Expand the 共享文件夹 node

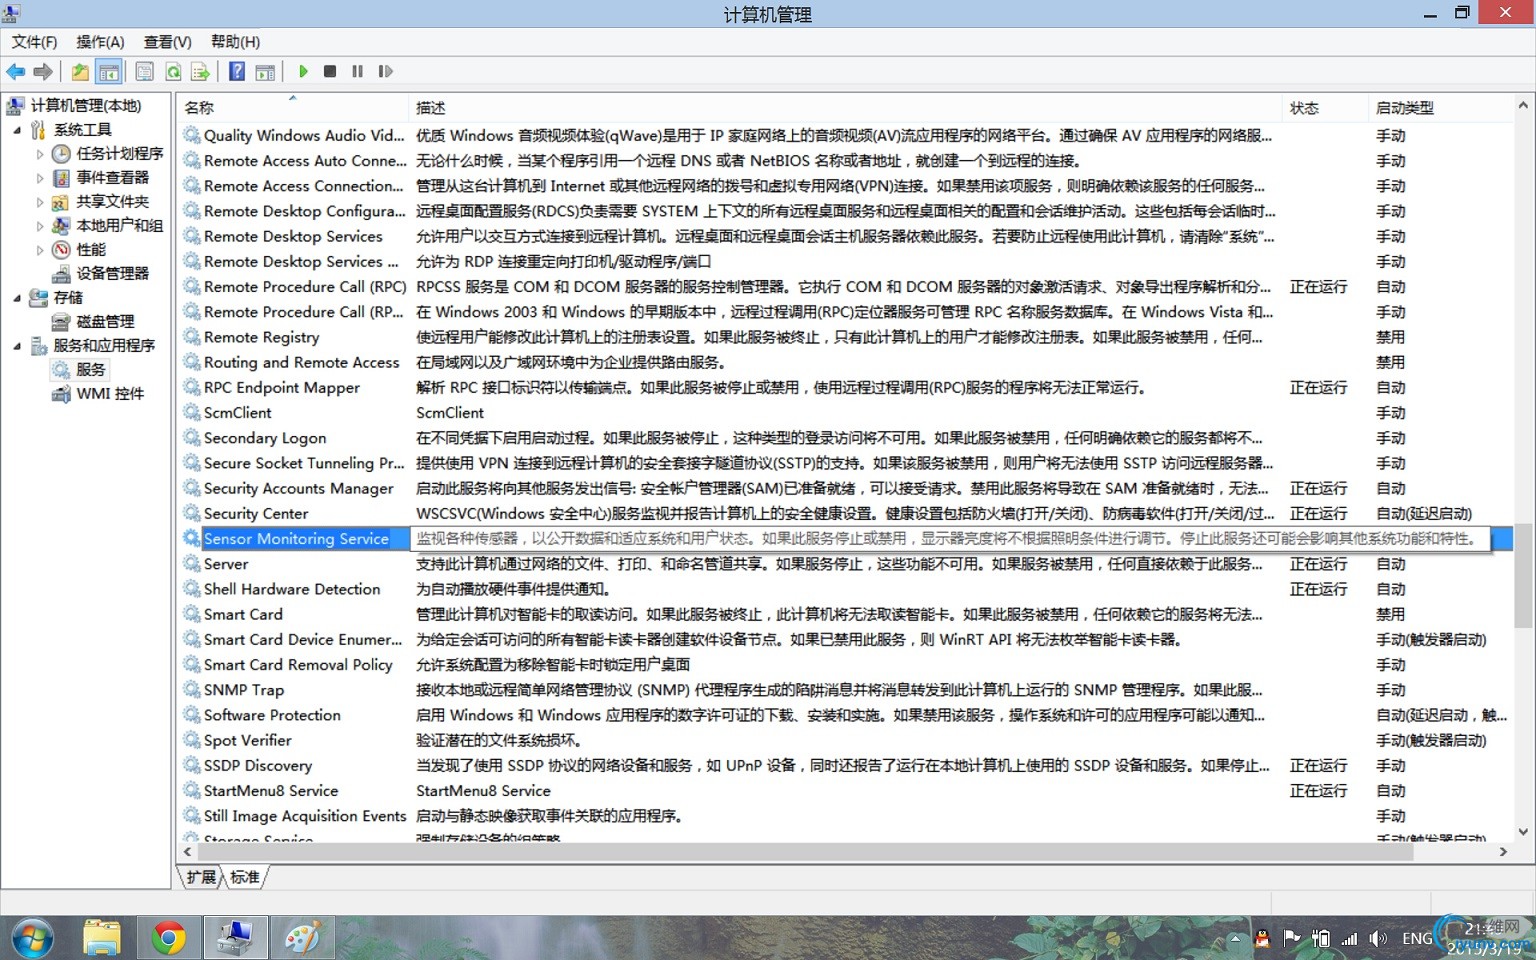(x=40, y=202)
